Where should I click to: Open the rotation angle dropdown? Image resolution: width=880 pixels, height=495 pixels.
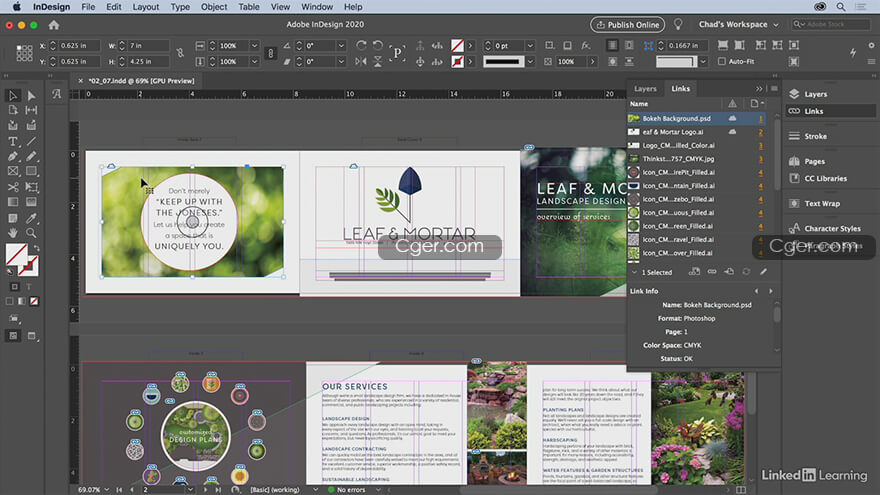click(341, 45)
